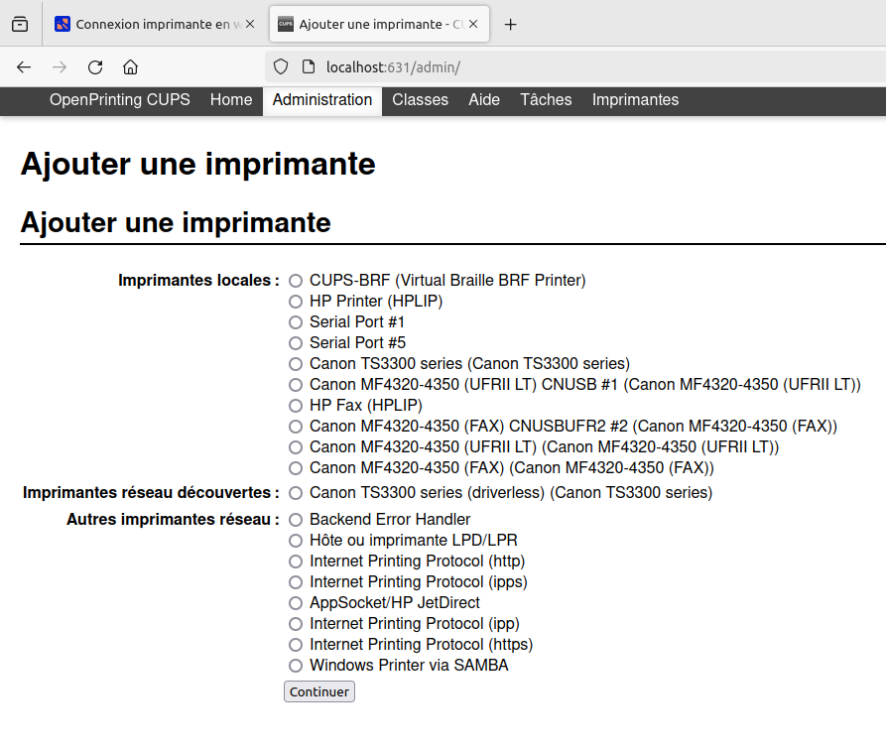
Task: Click the browser back arrow
Action: click(24, 67)
